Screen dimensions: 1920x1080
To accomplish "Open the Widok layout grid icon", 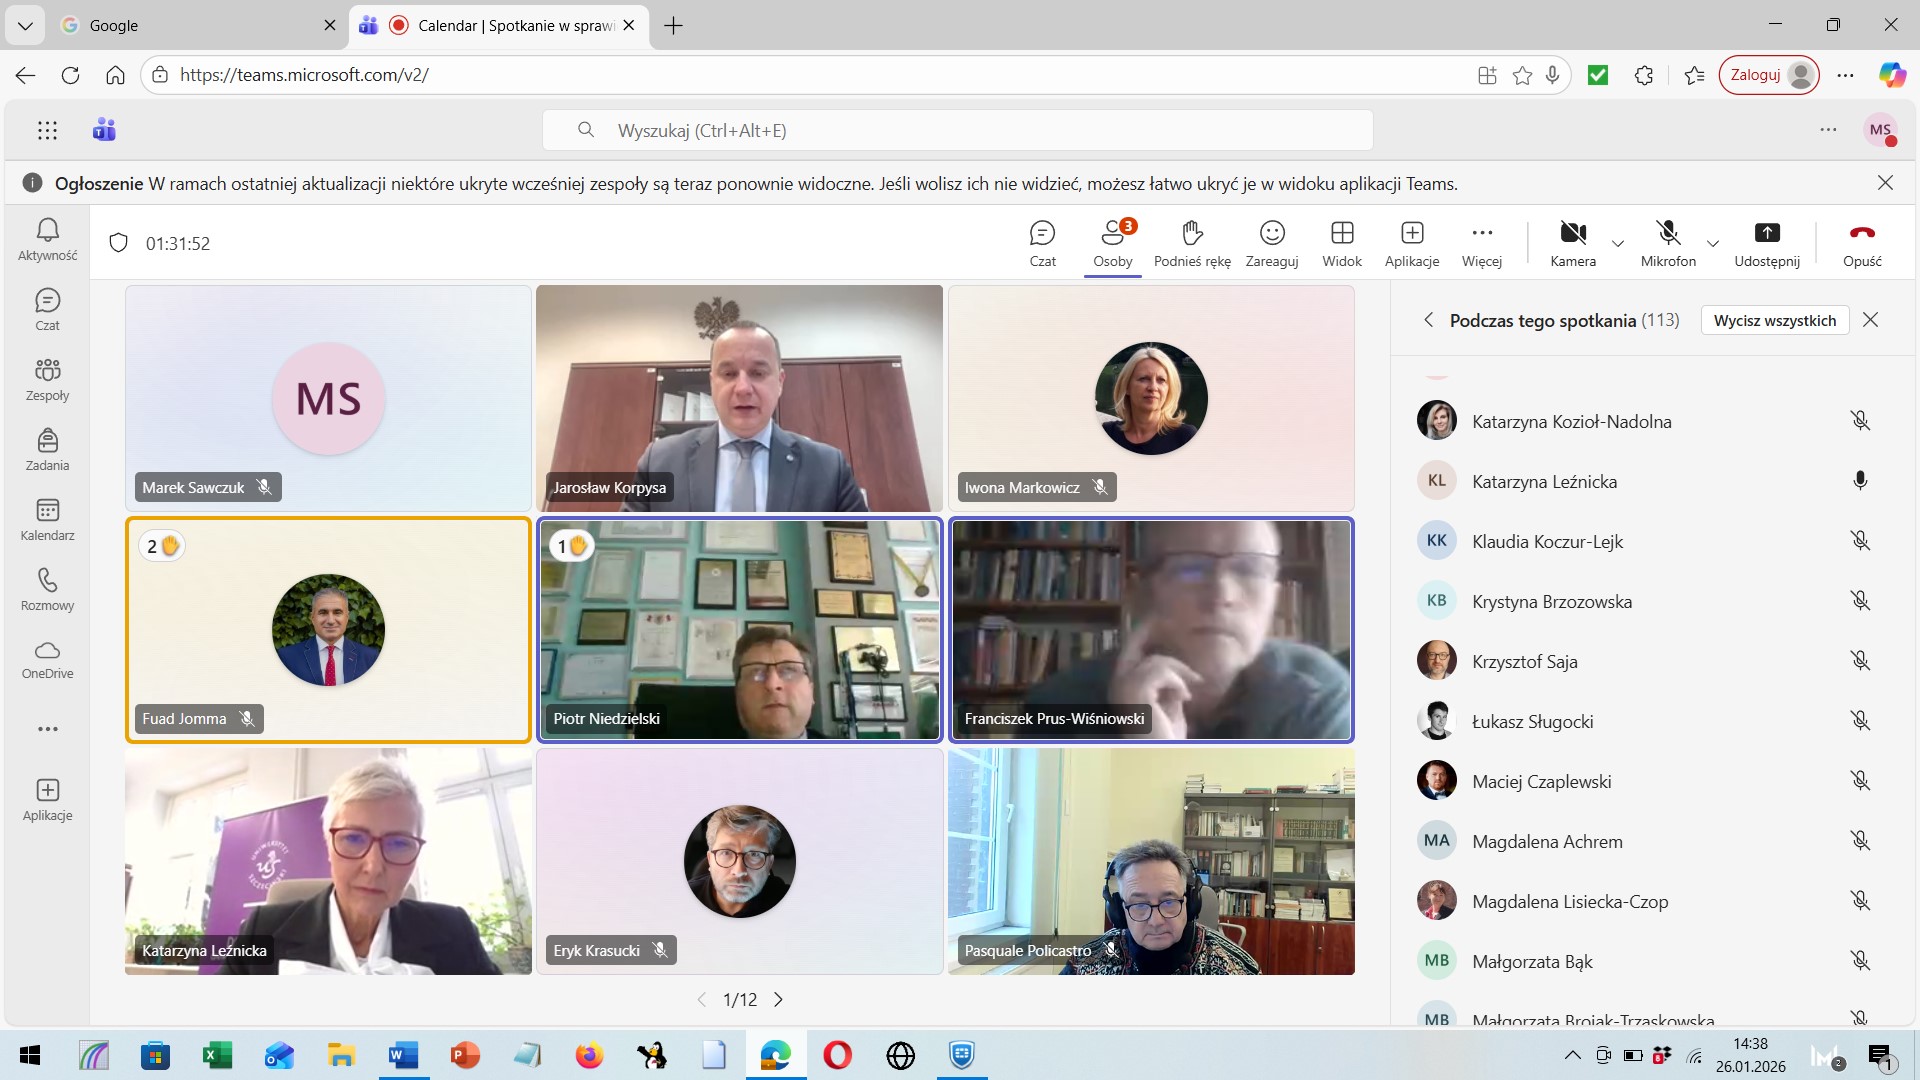I will (x=1342, y=233).
